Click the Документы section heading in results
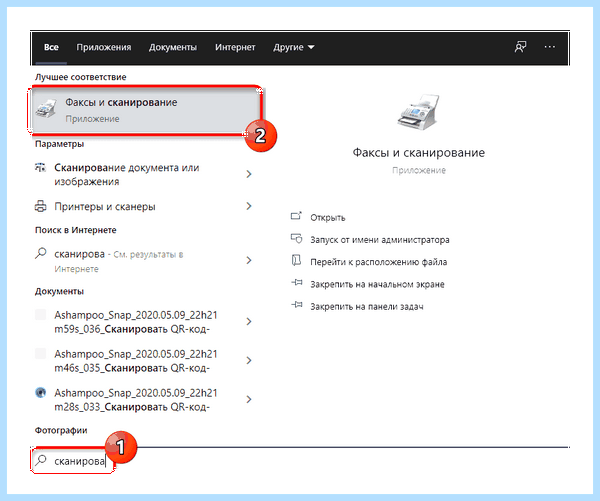Viewport: 600px width, 501px height. [59, 291]
